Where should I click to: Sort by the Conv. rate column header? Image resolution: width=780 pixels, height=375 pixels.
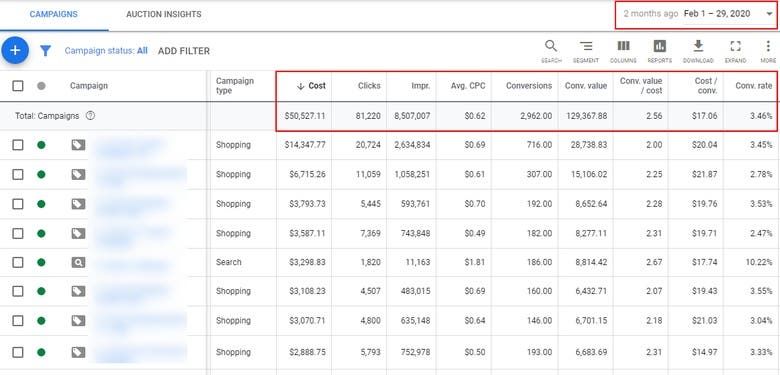point(754,86)
